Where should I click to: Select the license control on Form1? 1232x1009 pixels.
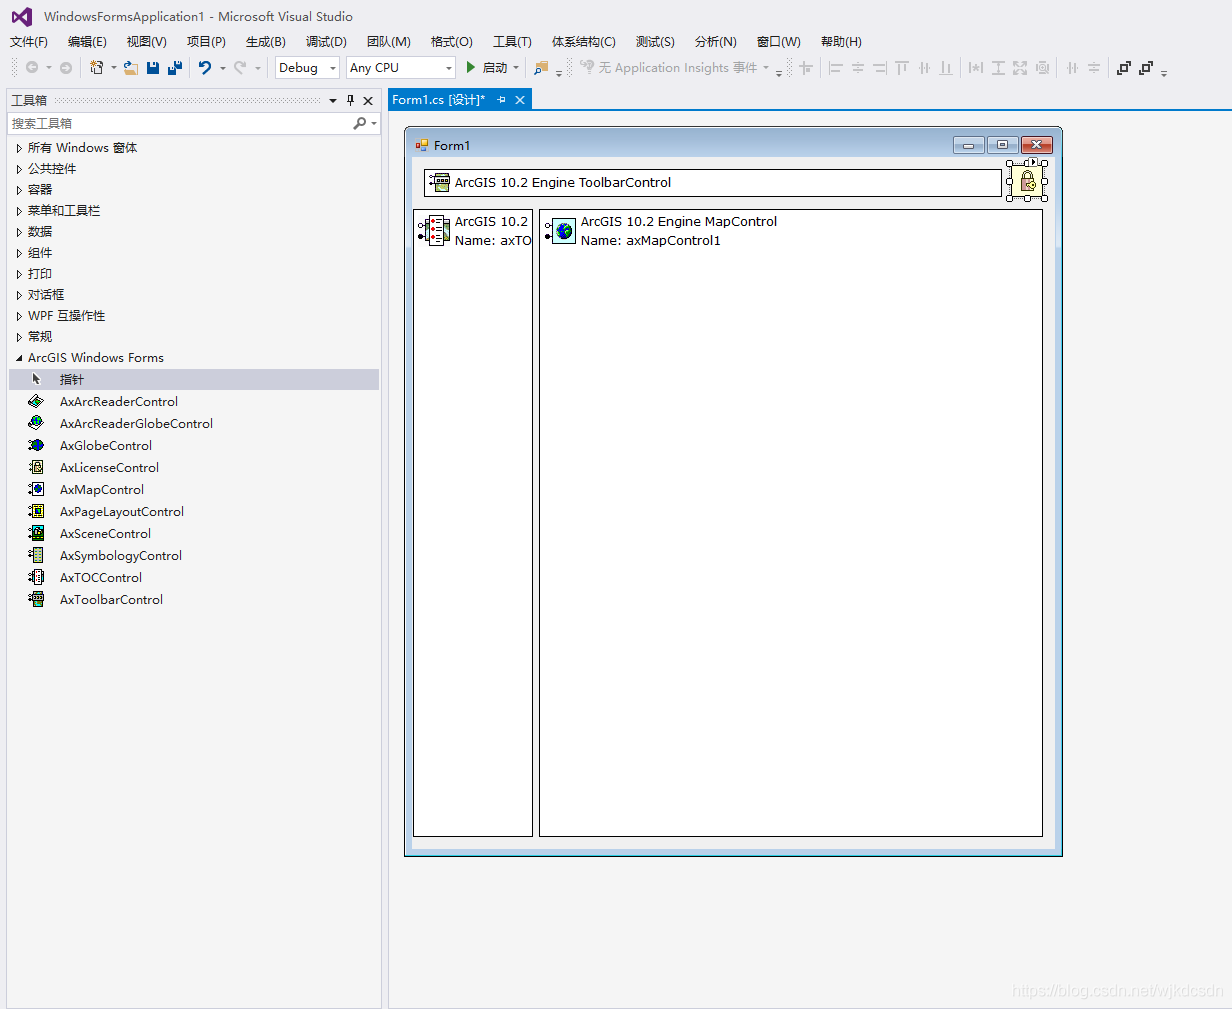tap(1026, 181)
